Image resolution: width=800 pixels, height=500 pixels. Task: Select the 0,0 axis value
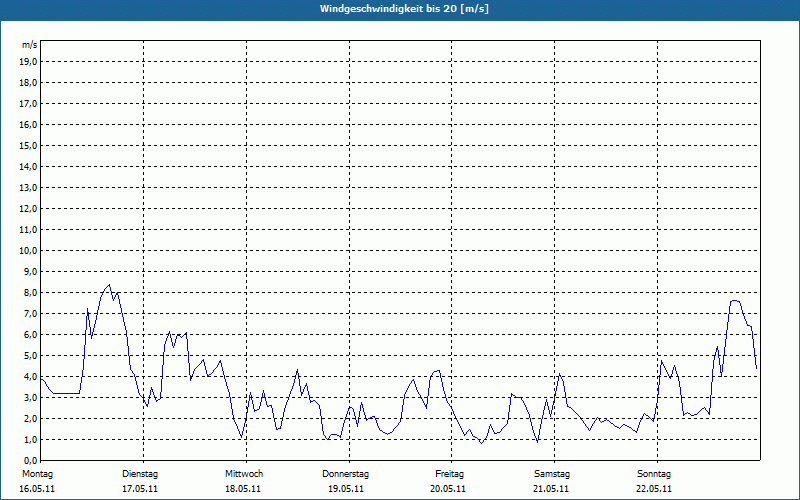(x=29, y=460)
